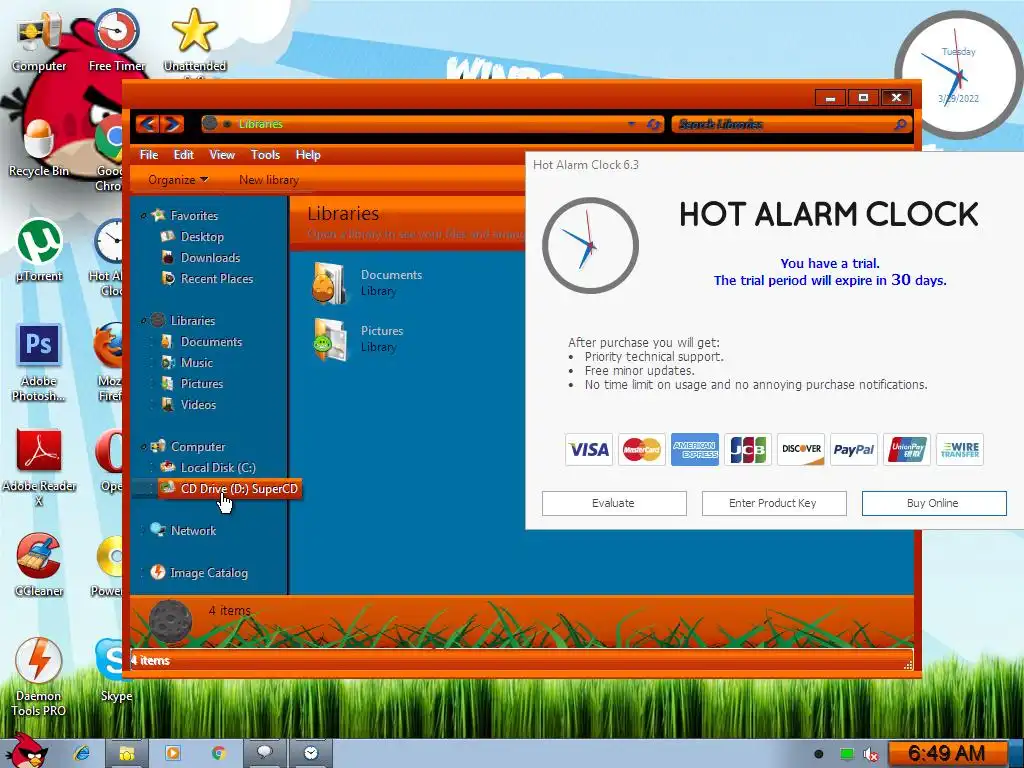
Task: Open Internet Explorer on the taskbar
Action: pyautogui.click(x=82, y=753)
